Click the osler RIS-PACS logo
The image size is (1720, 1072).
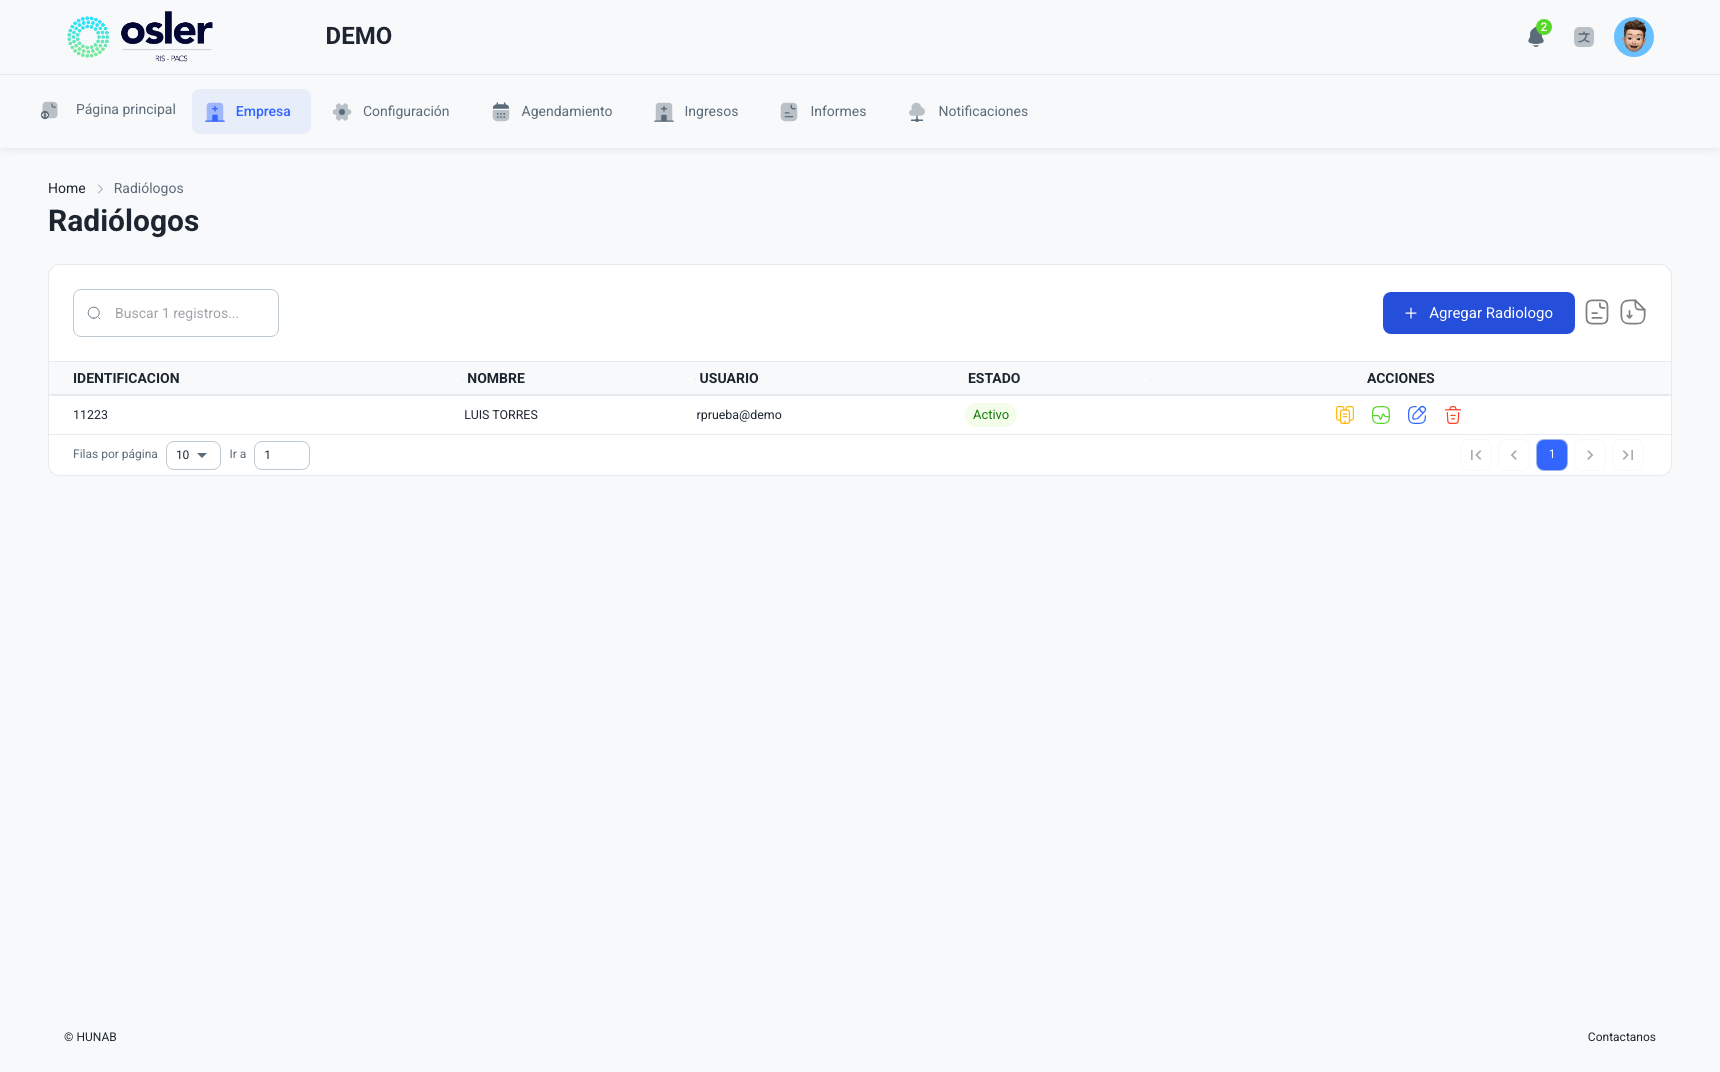140,37
